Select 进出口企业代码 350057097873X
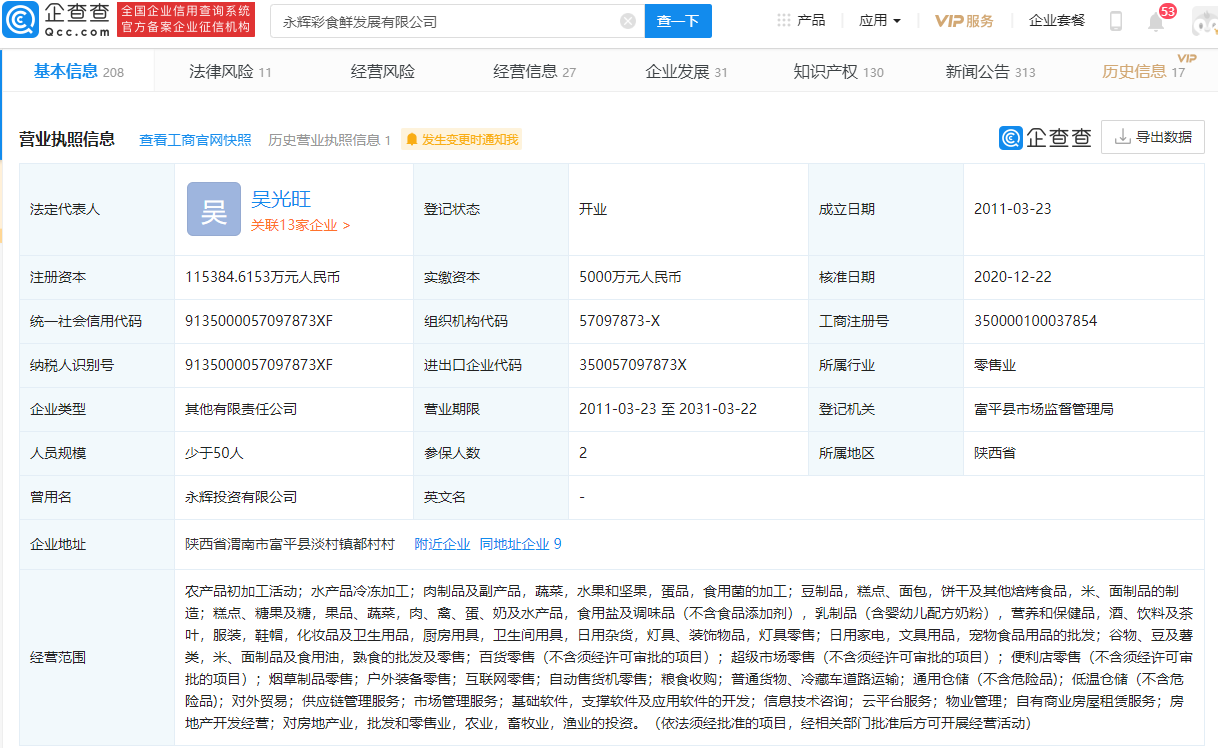The height and width of the screenshot is (748, 1218). (633, 365)
